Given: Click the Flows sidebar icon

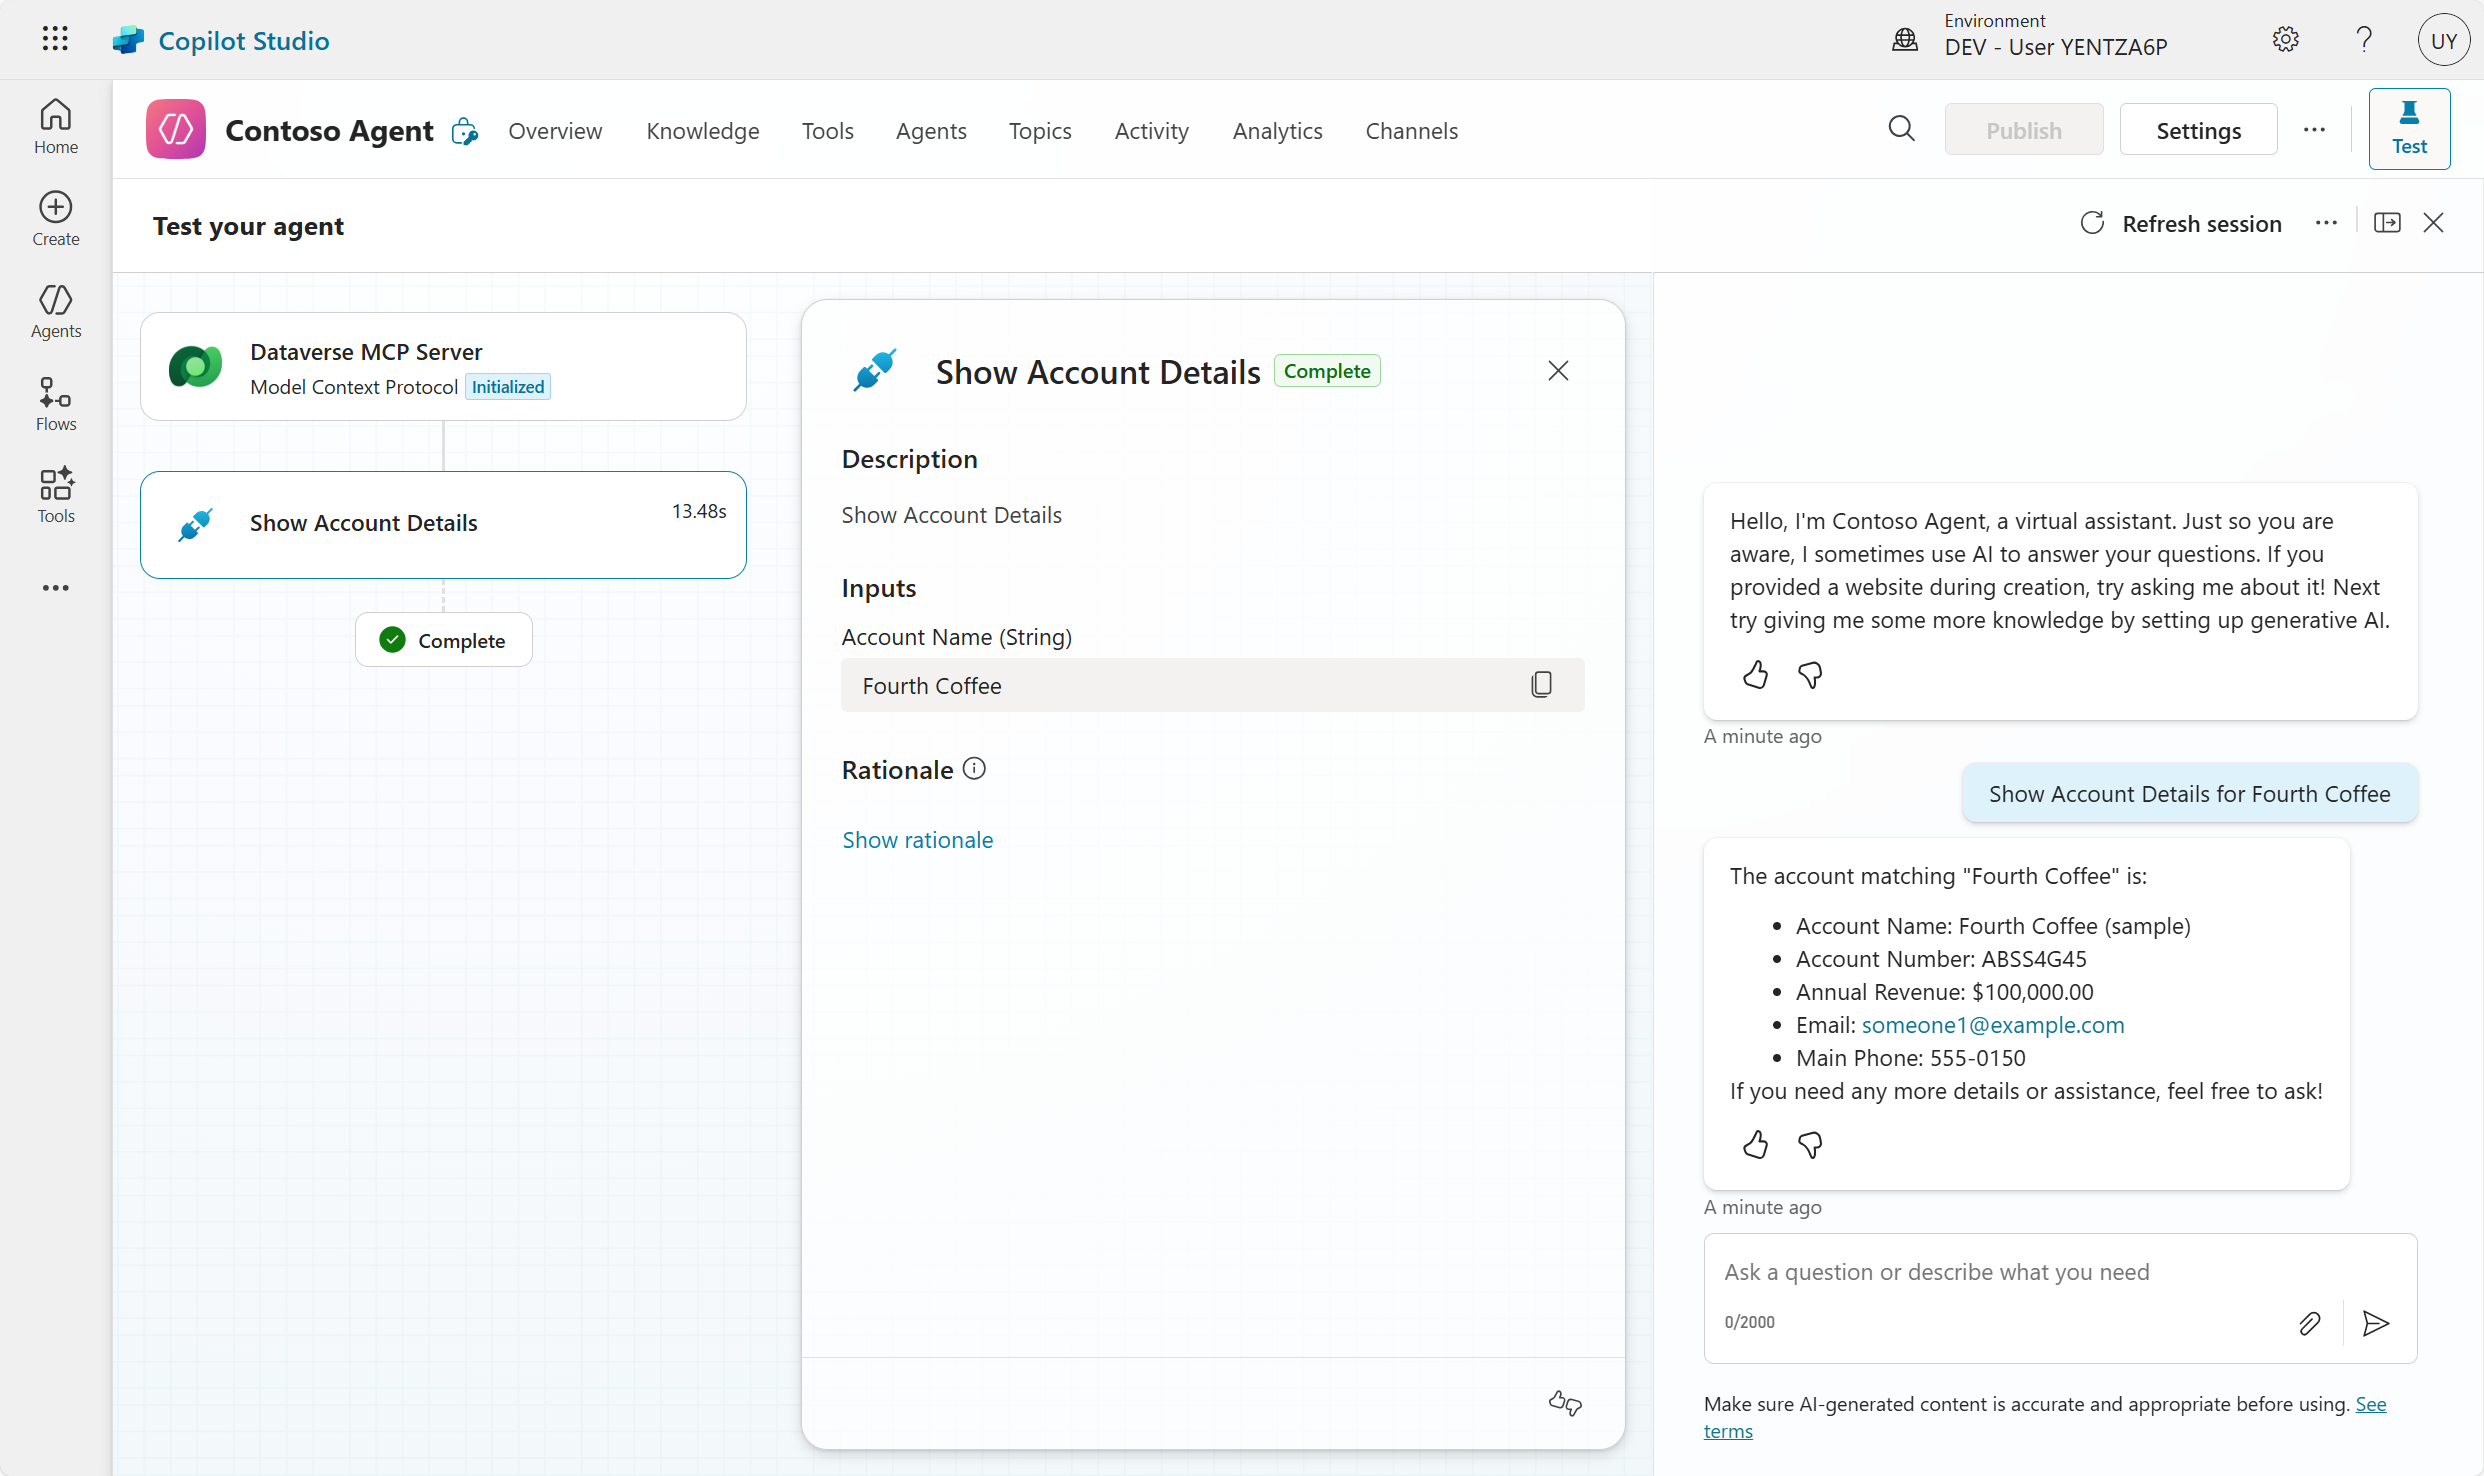Looking at the screenshot, I should [55, 403].
